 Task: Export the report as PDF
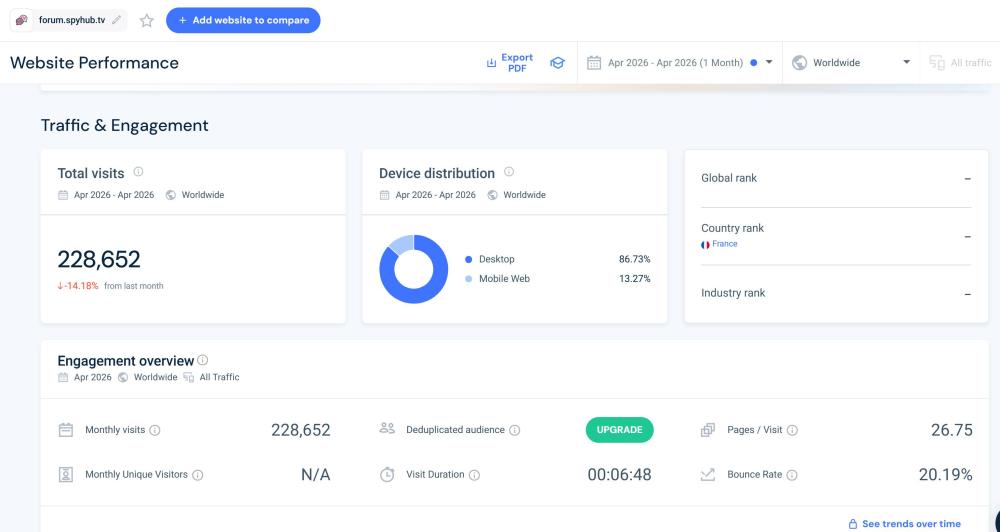click(510, 63)
